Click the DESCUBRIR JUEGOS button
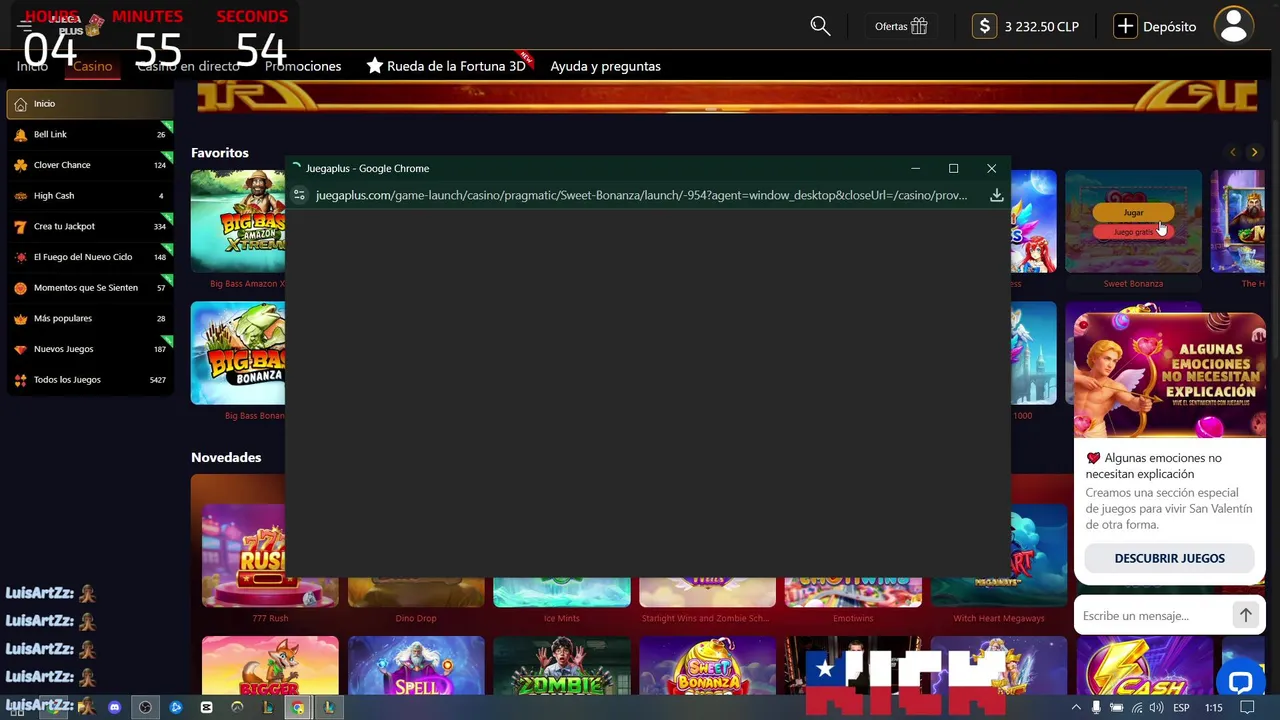 1169,558
